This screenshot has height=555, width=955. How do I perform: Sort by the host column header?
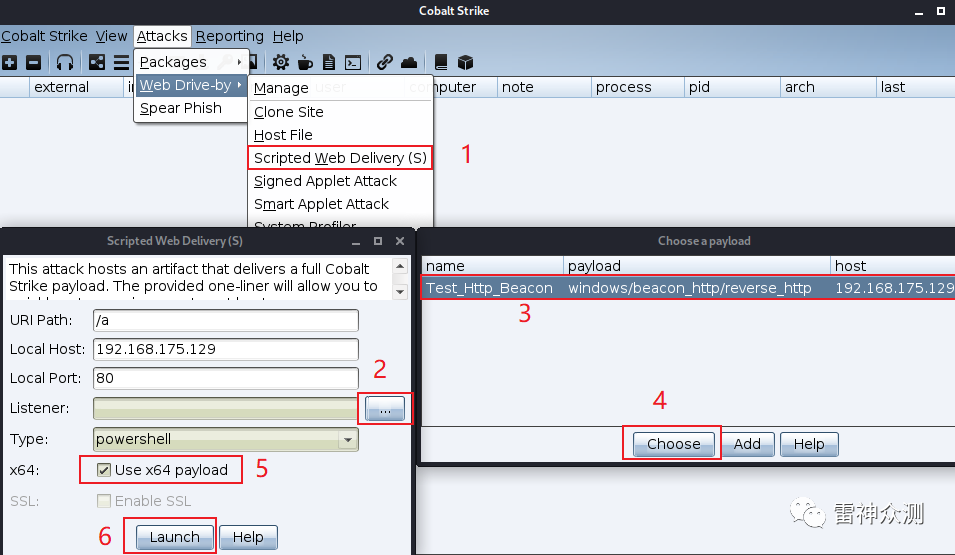point(893,266)
